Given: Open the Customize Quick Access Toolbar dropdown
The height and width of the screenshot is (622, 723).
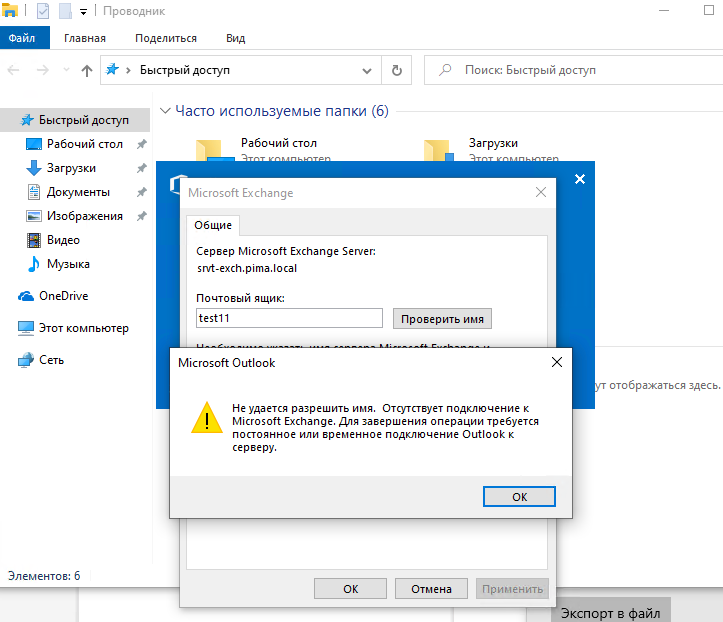Looking at the screenshot, I should [83, 12].
